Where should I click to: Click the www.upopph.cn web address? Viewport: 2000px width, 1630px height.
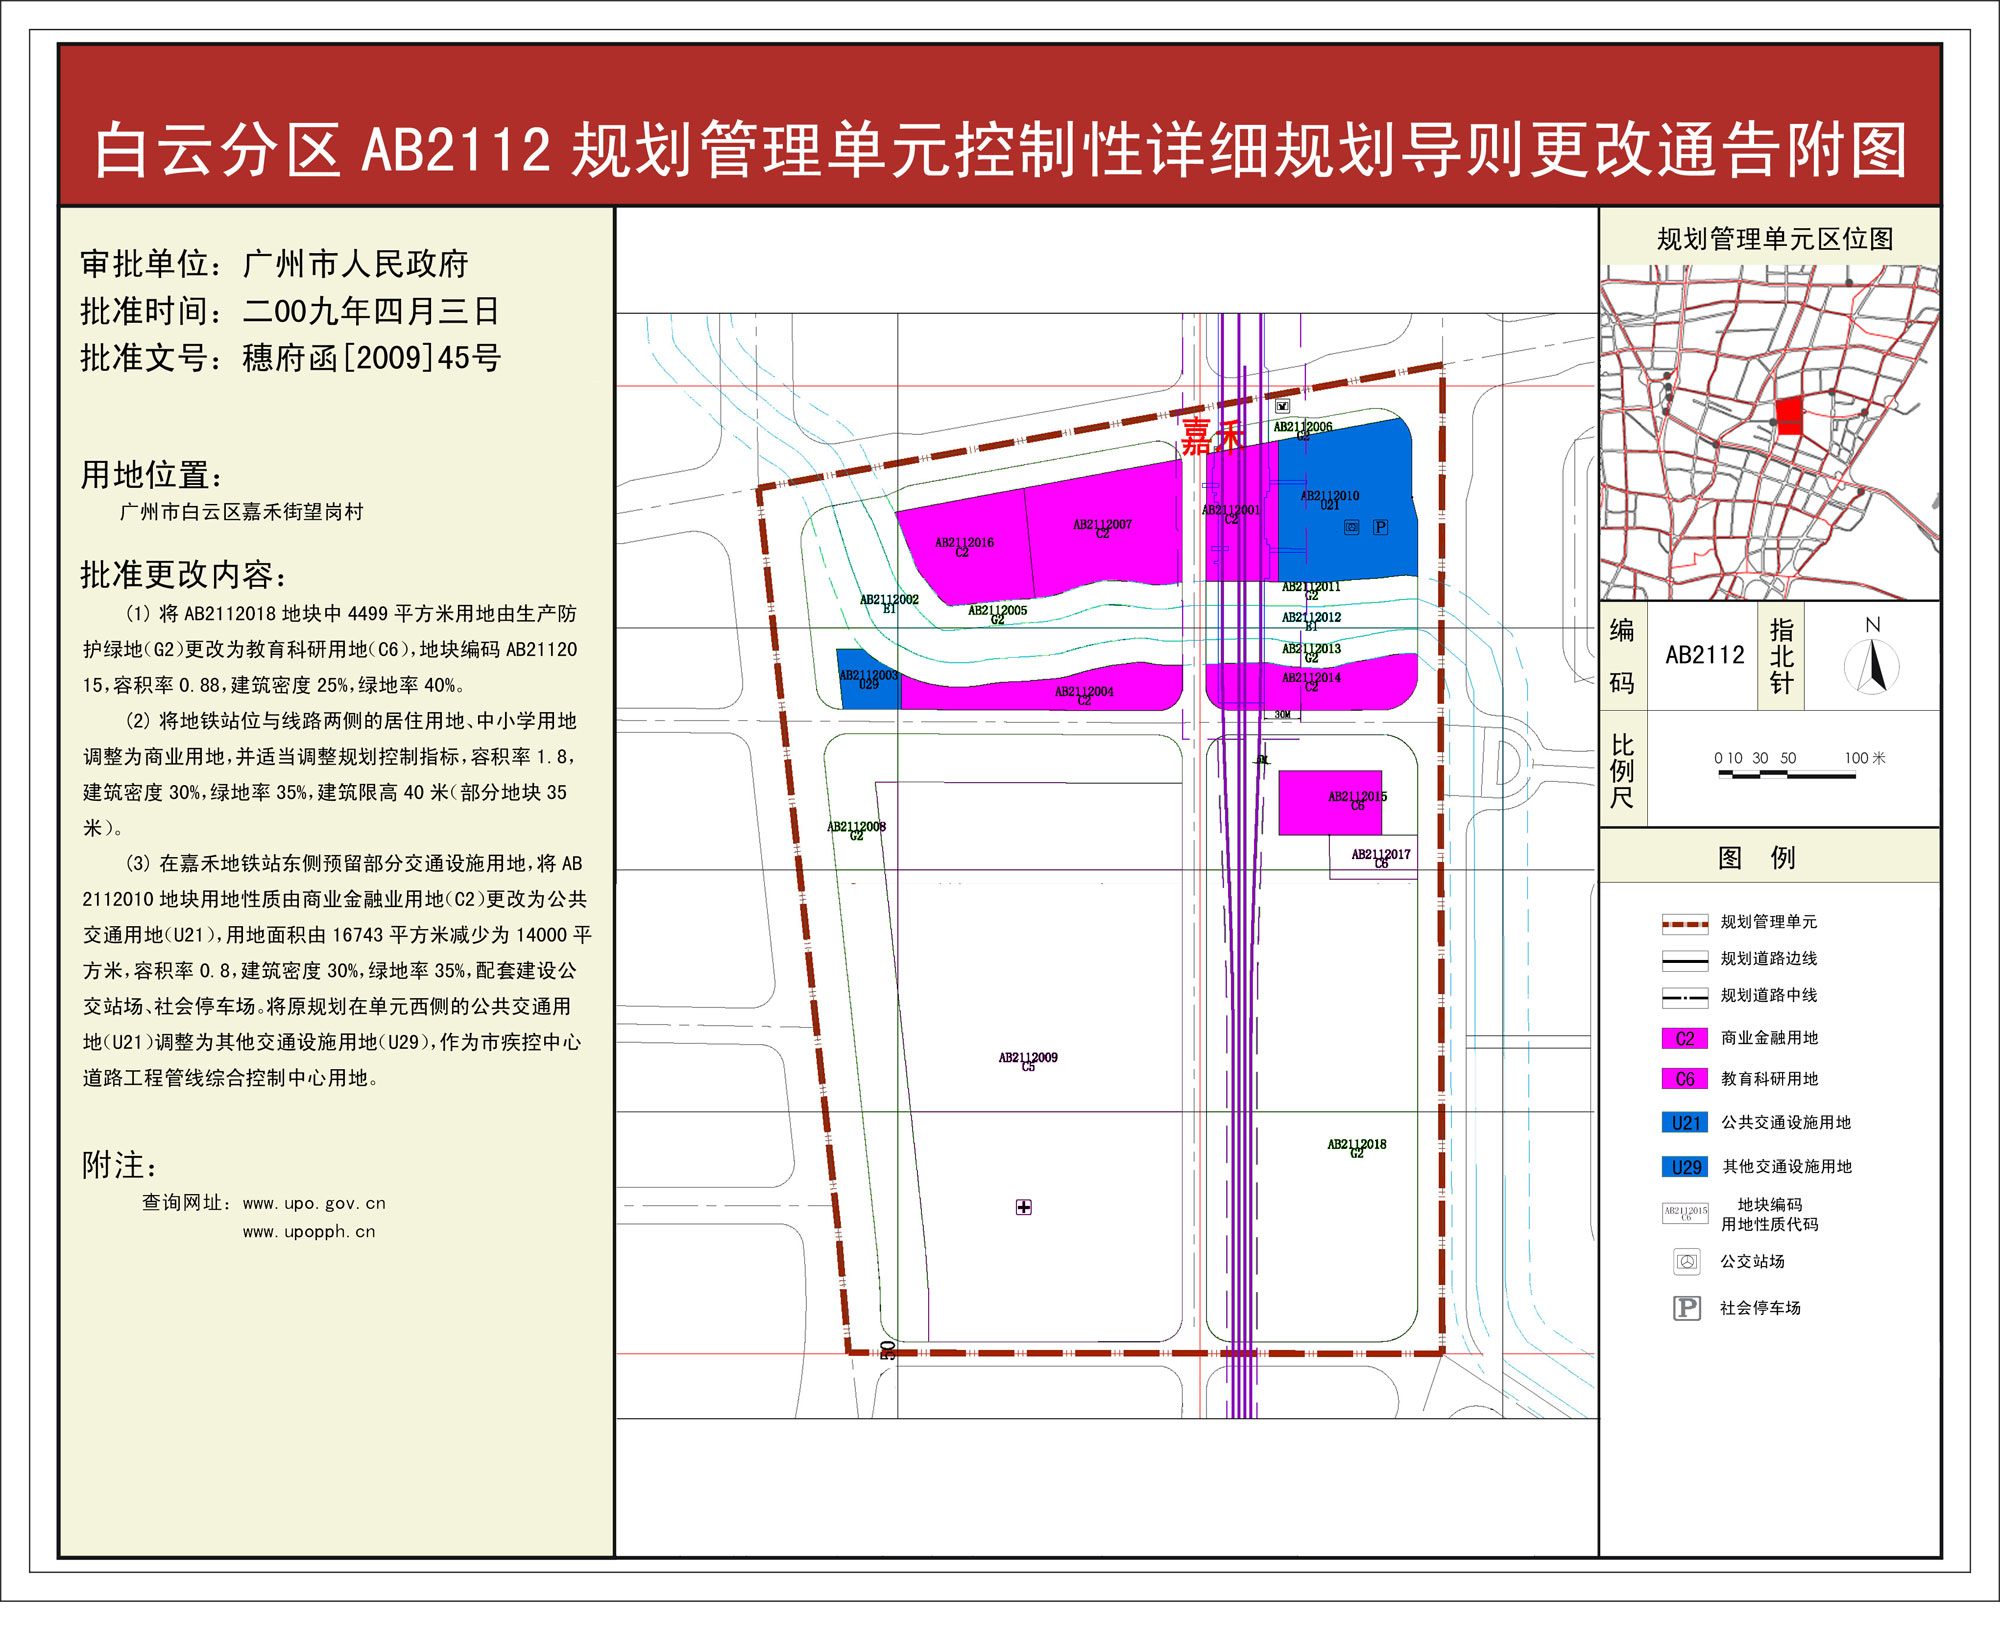coord(309,1232)
